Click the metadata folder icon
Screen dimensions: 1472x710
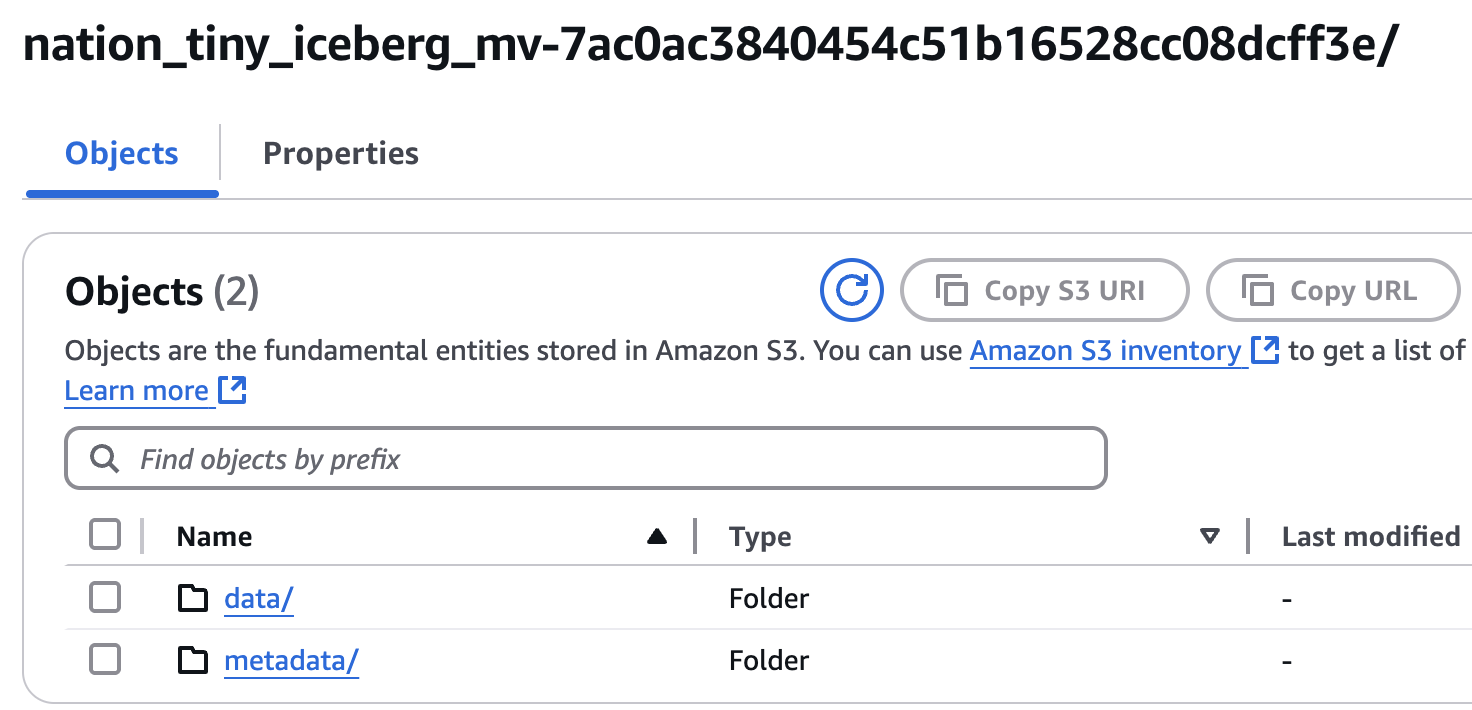pos(193,661)
